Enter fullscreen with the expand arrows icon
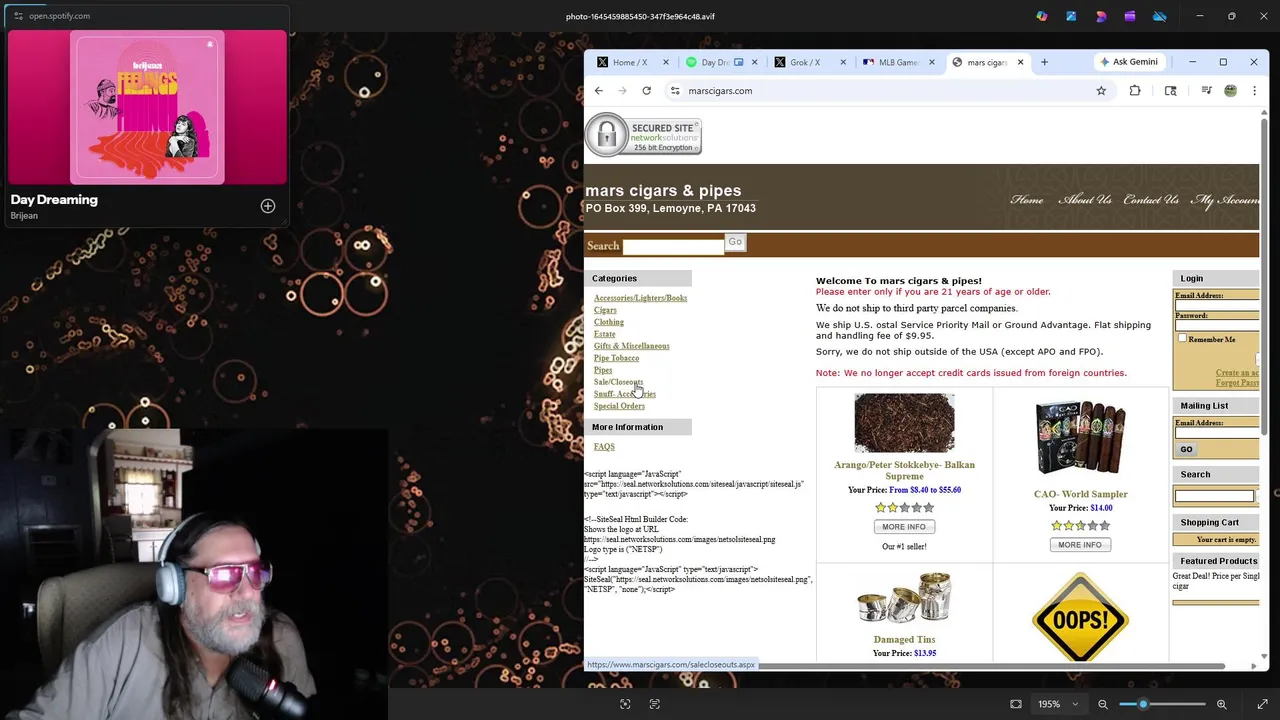Viewport: 1280px width, 720px height. click(x=1262, y=704)
